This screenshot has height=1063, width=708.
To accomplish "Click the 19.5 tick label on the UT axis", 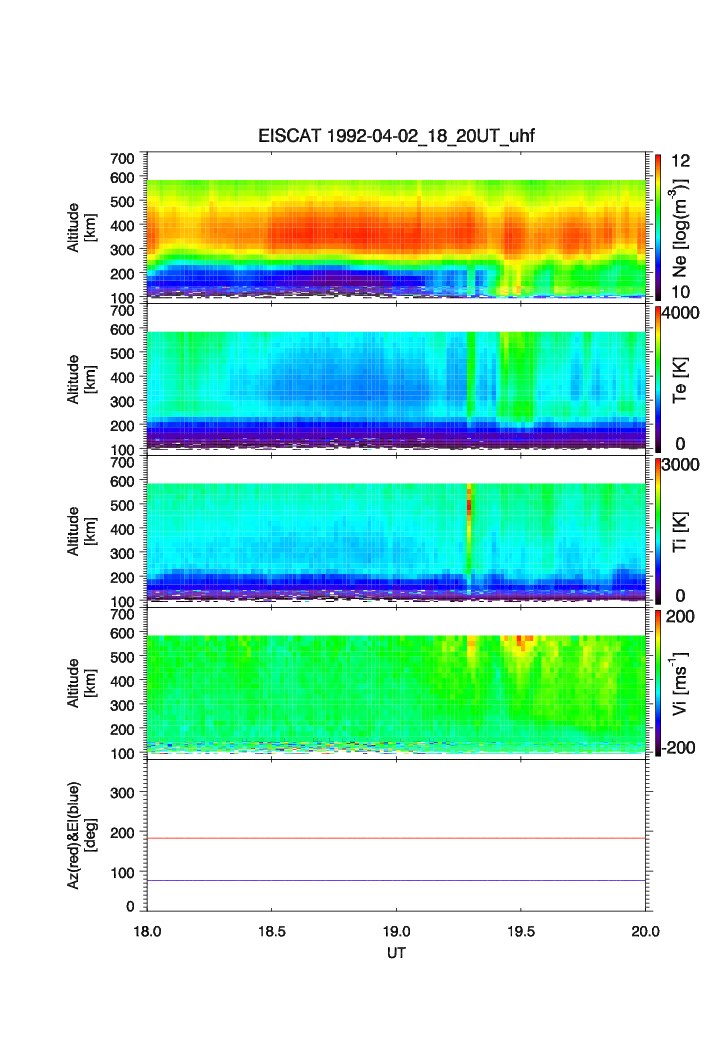I will pyautogui.click(x=521, y=931).
